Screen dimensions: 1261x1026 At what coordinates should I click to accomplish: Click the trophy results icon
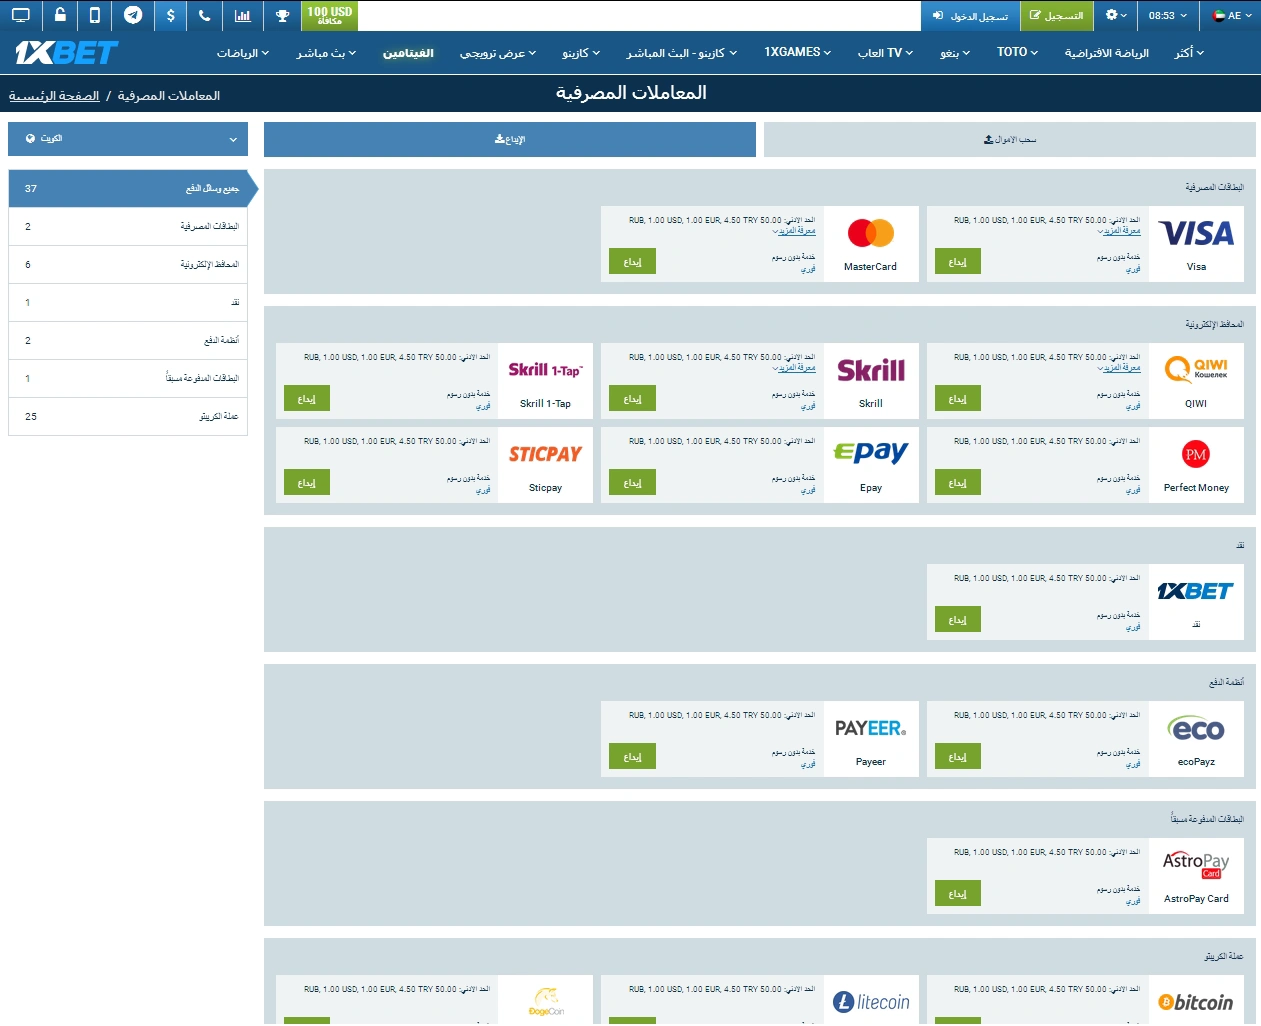click(x=280, y=15)
